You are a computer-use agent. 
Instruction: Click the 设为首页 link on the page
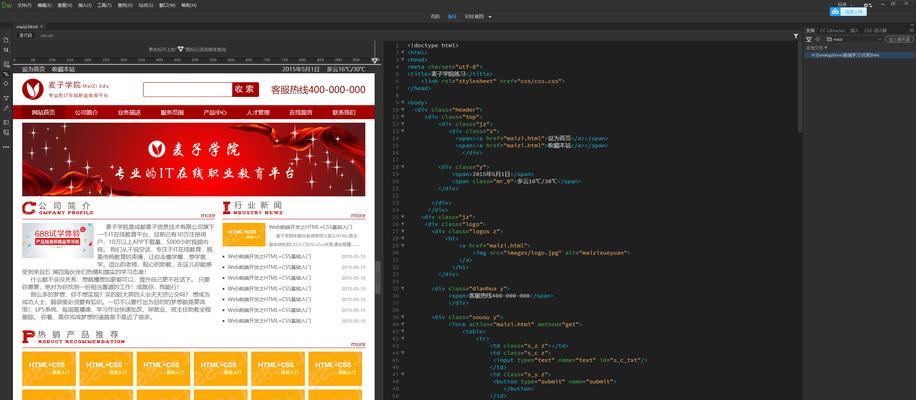pos(33,69)
